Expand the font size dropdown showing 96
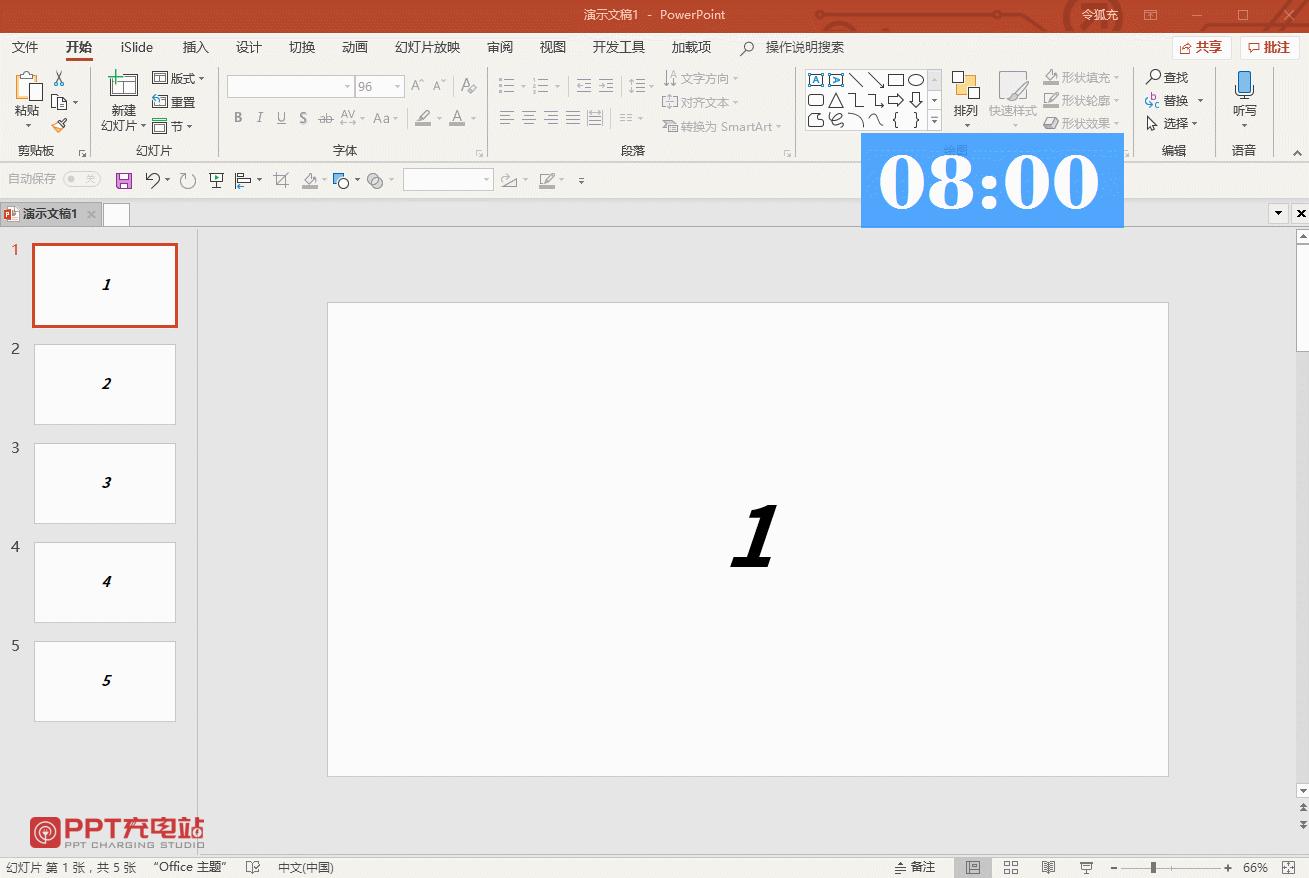 click(397, 87)
